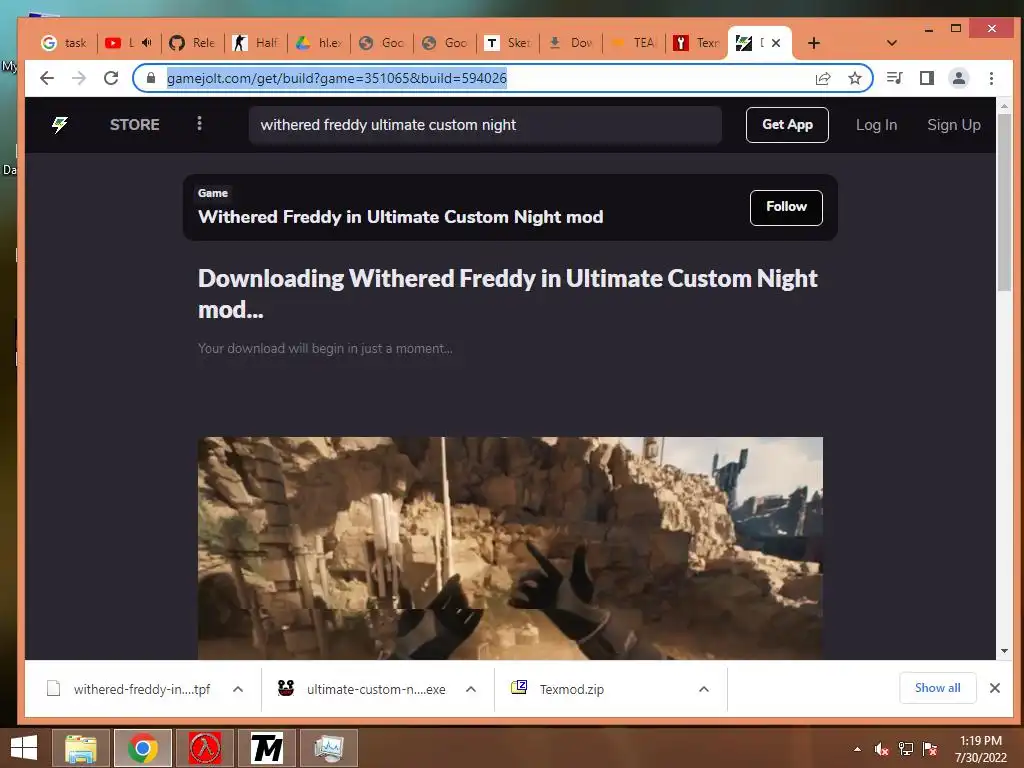
Task: Switch to the 'Half' Half-Life tab
Action: coord(256,43)
